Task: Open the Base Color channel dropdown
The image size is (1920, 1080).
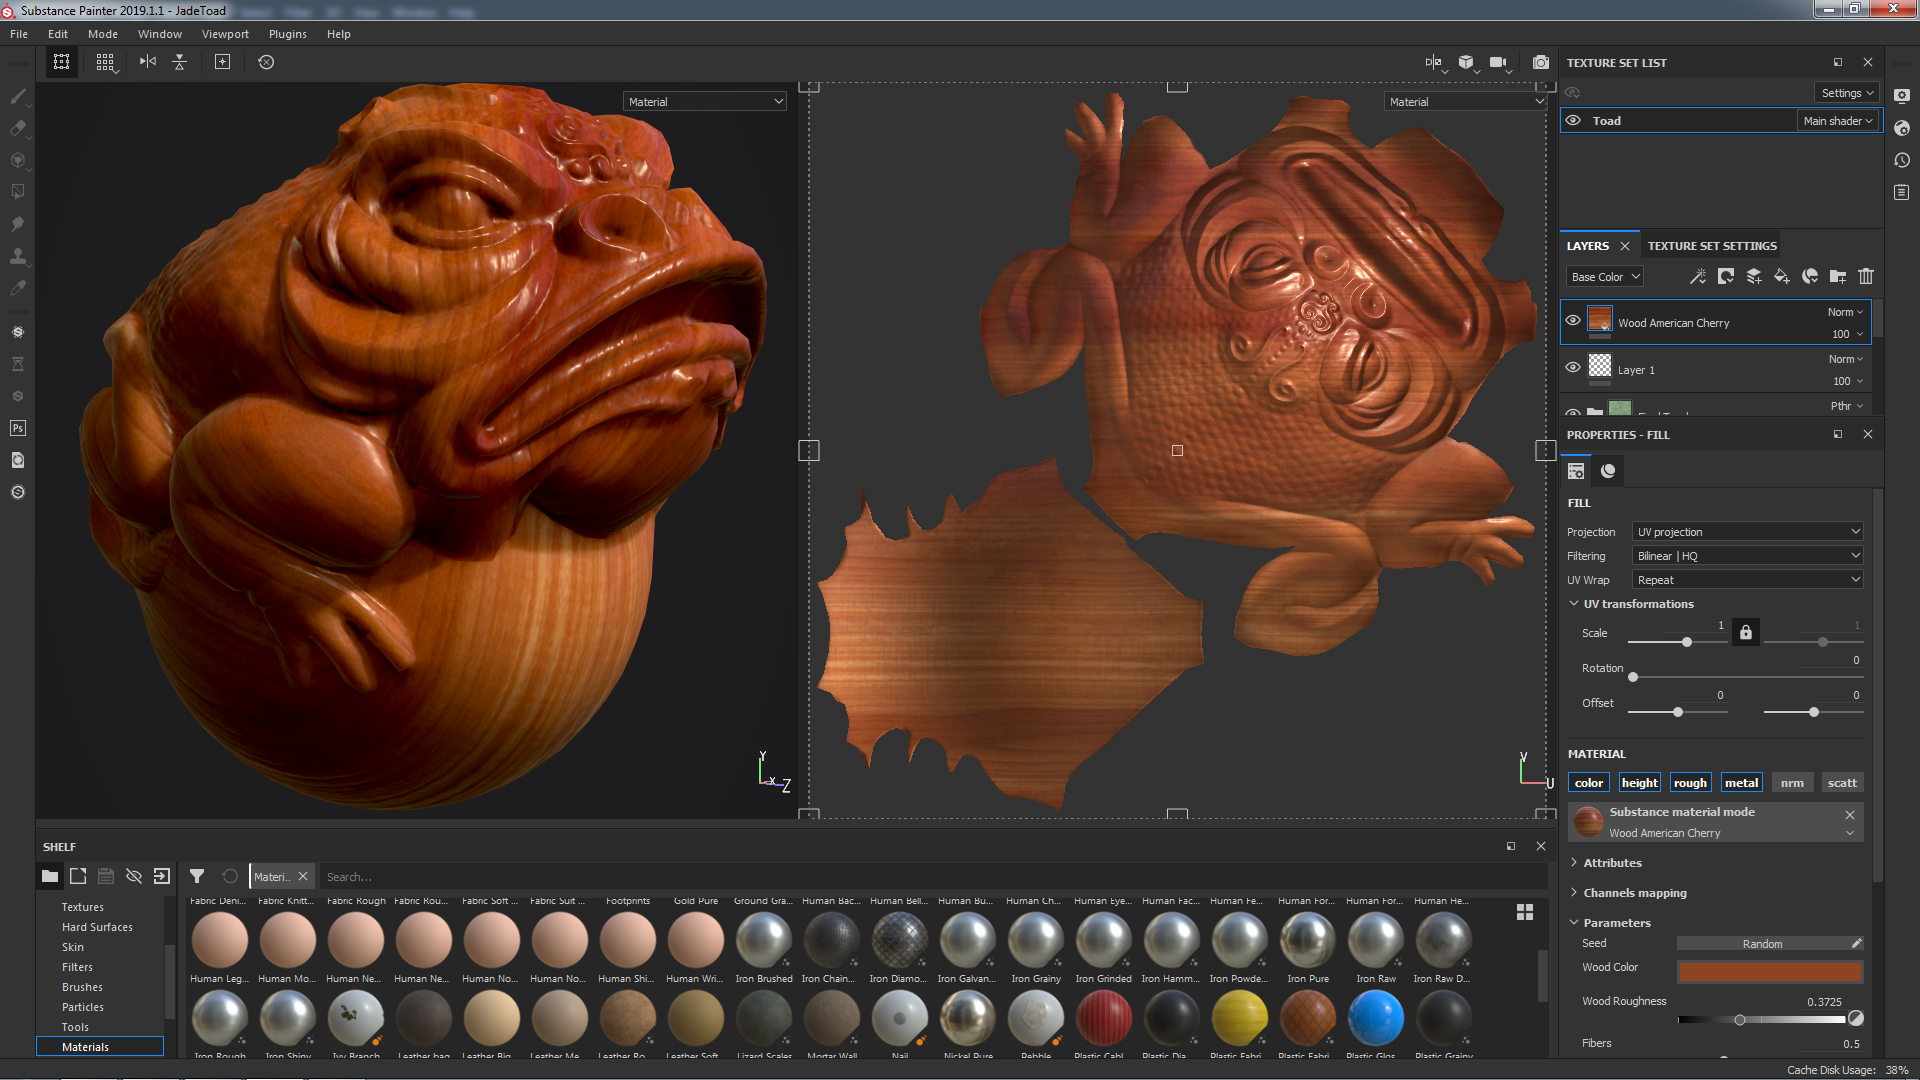Action: tap(1602, 276)
